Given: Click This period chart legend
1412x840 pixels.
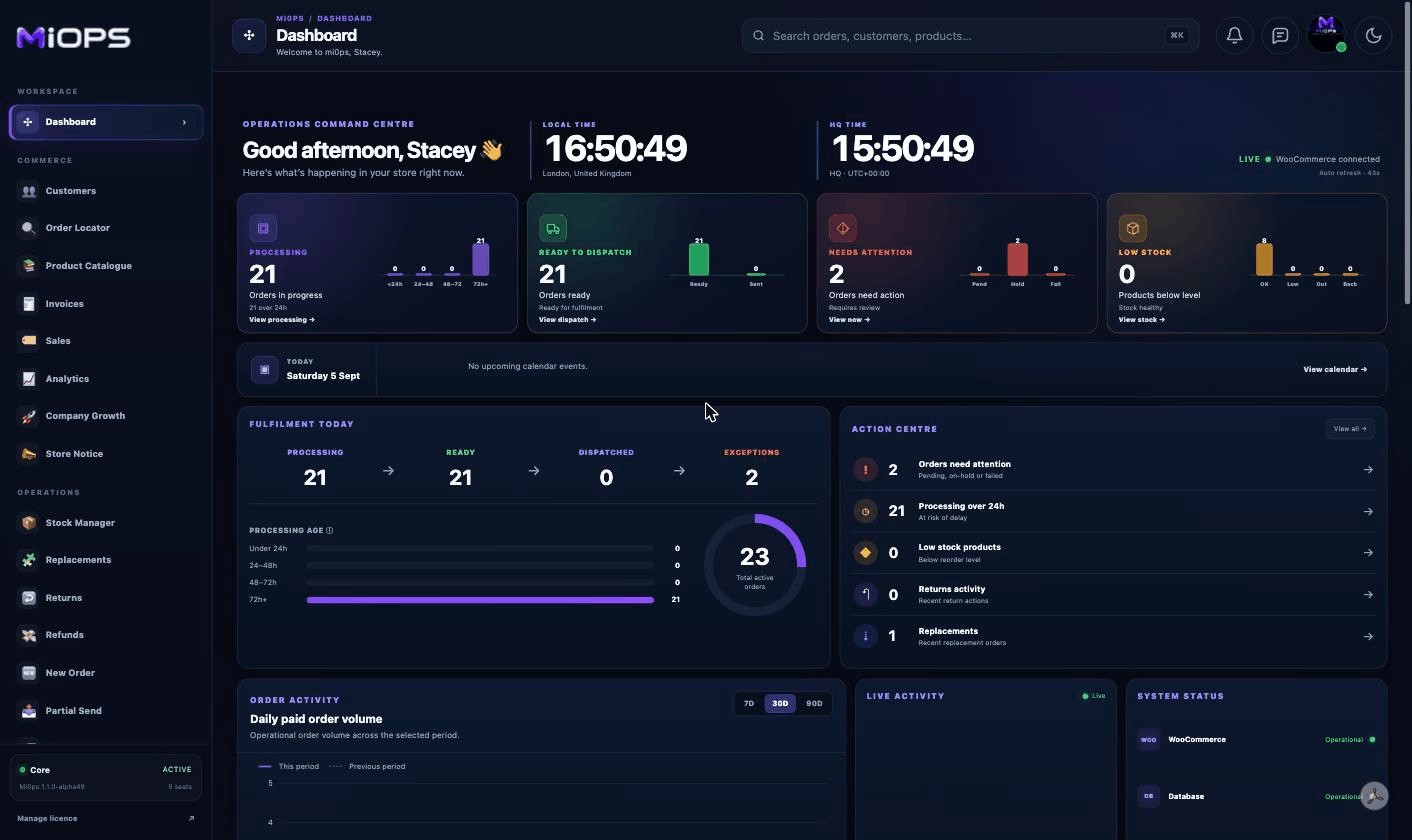Looking at the screenshot, I should (x=289, y=767).
